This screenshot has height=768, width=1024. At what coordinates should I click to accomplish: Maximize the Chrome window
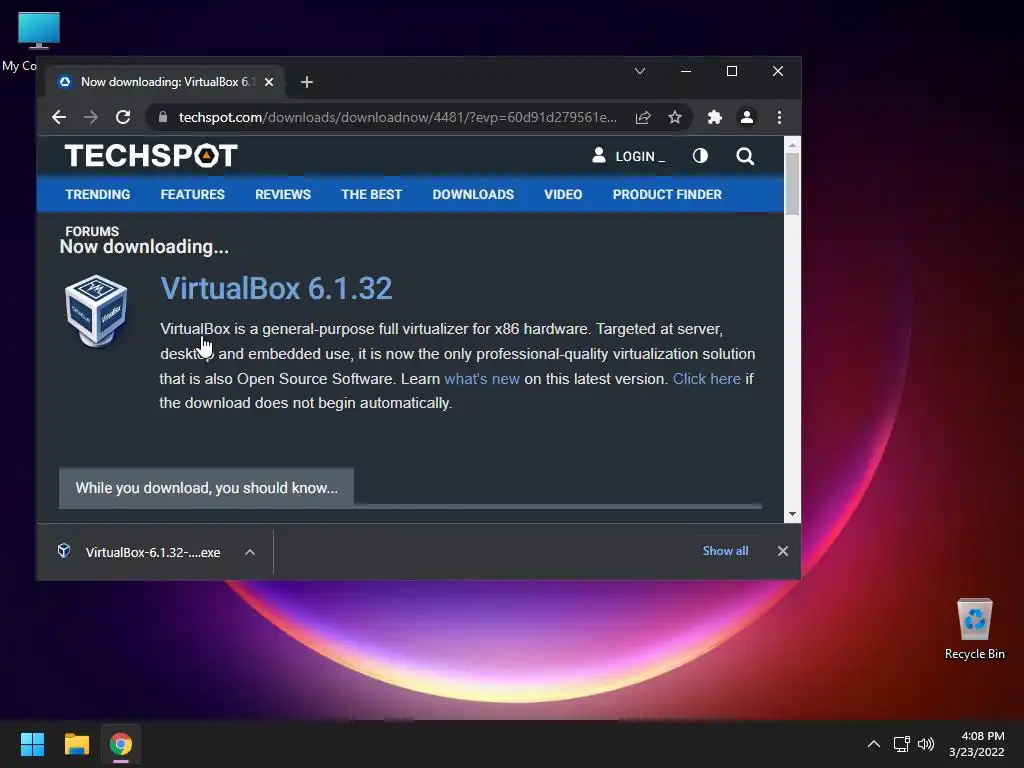(x=732, y=71)
